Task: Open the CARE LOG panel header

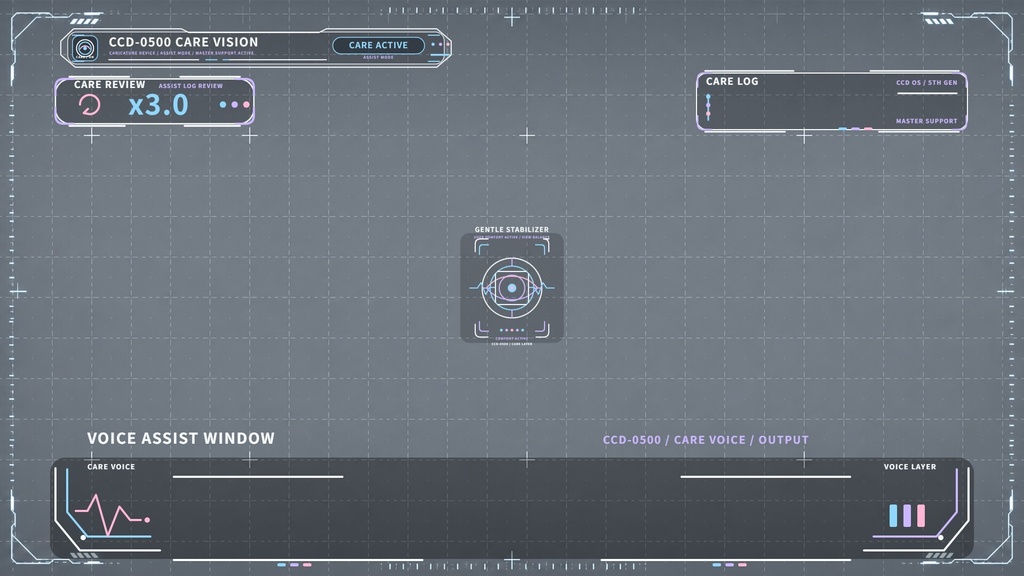Action: (732, 82)
